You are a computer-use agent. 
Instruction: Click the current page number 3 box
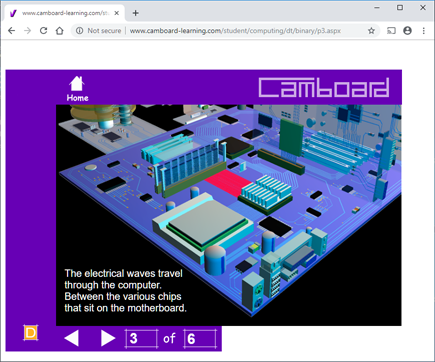pyautogui.click(x=141, y=339)
